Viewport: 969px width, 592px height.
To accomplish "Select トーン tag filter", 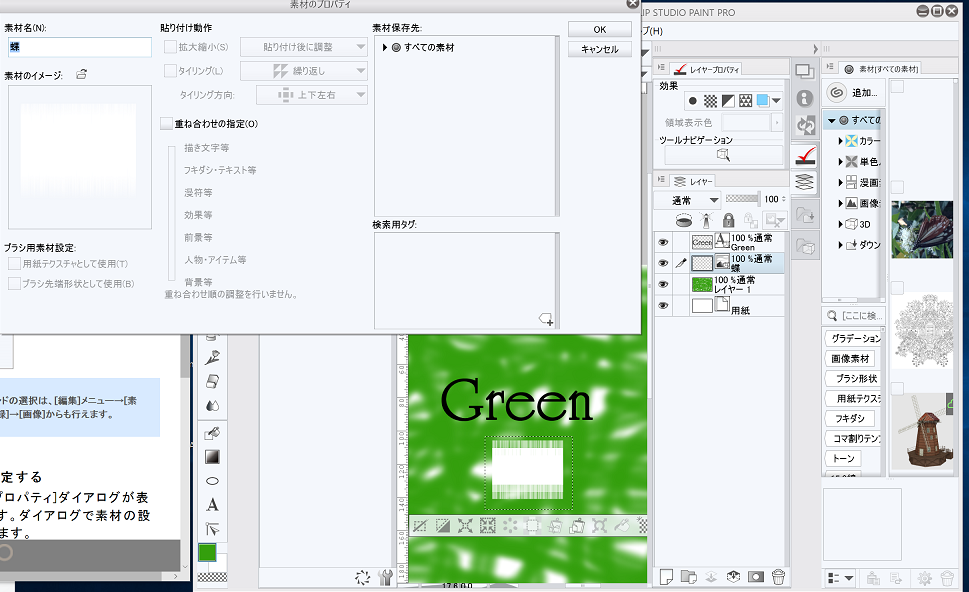I will point(844,459).
